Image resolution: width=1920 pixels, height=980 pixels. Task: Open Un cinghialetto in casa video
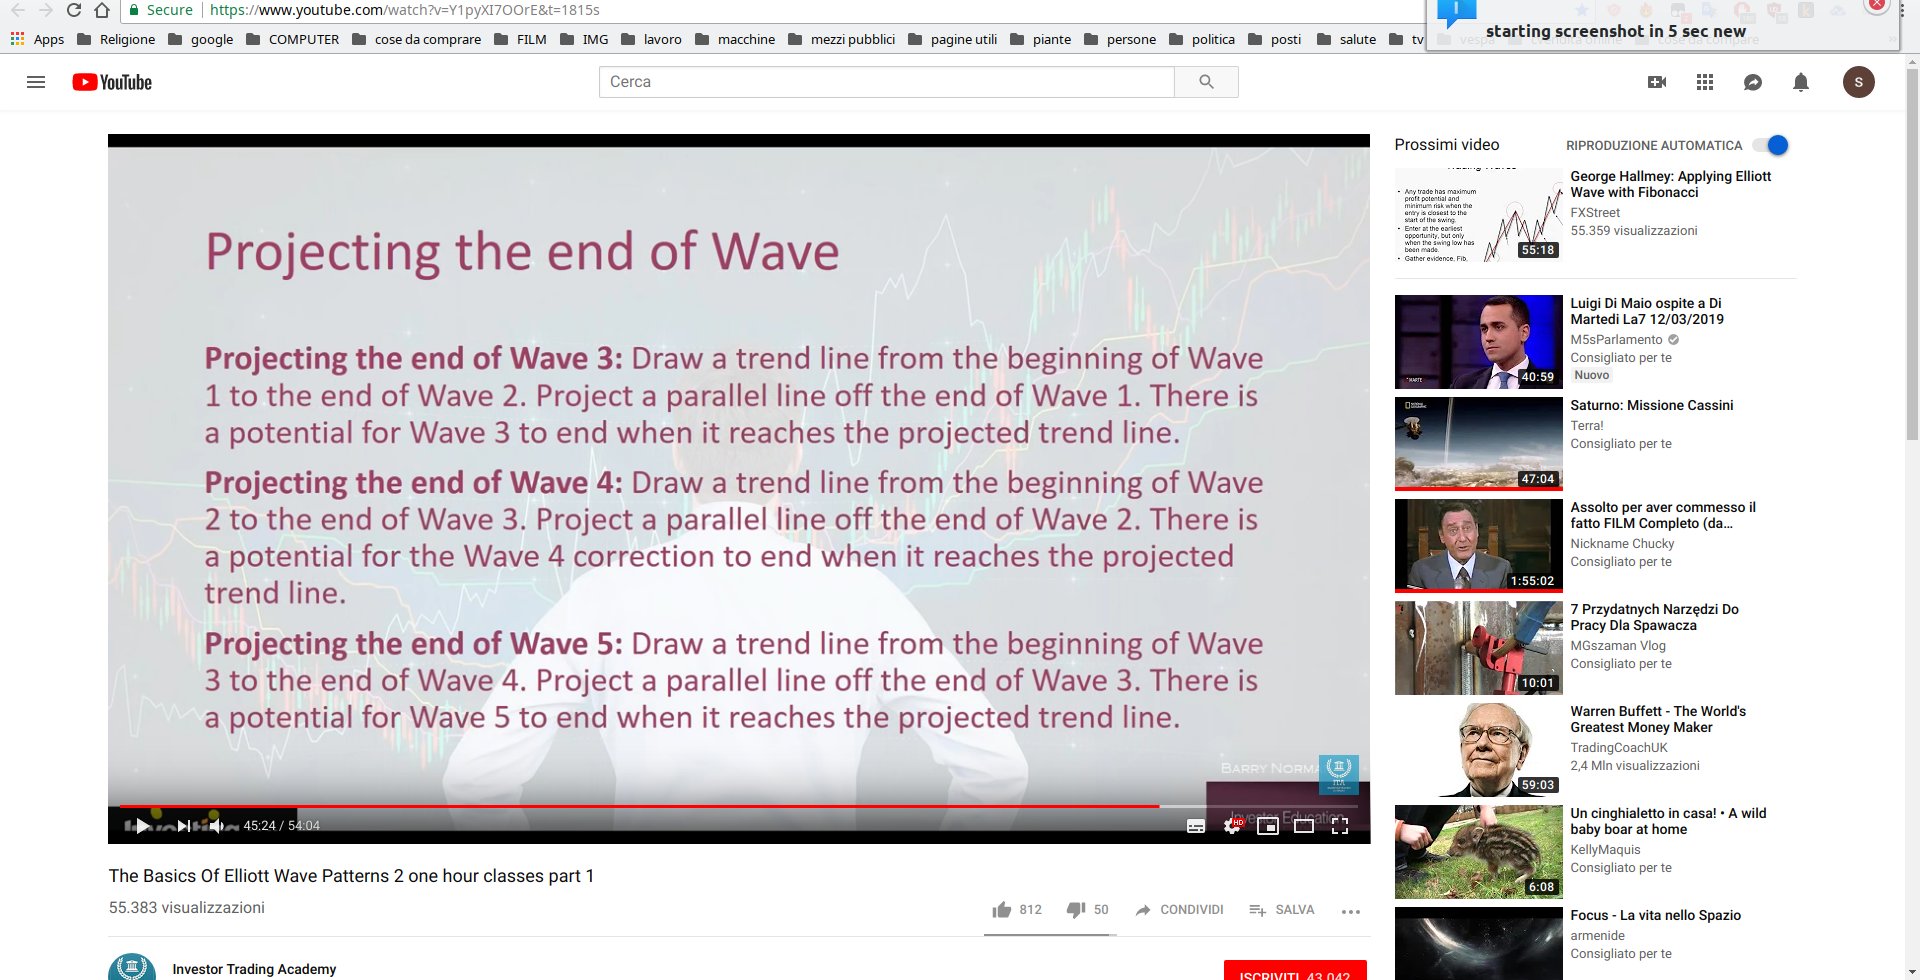[x=1668, y=821]
